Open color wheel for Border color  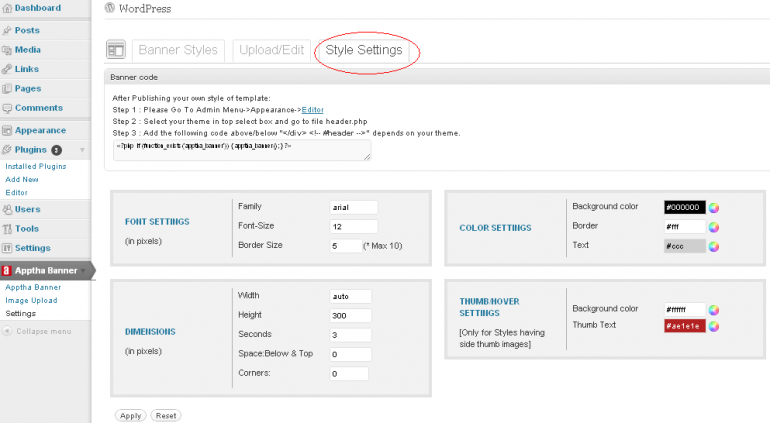[x=714, y=227]
